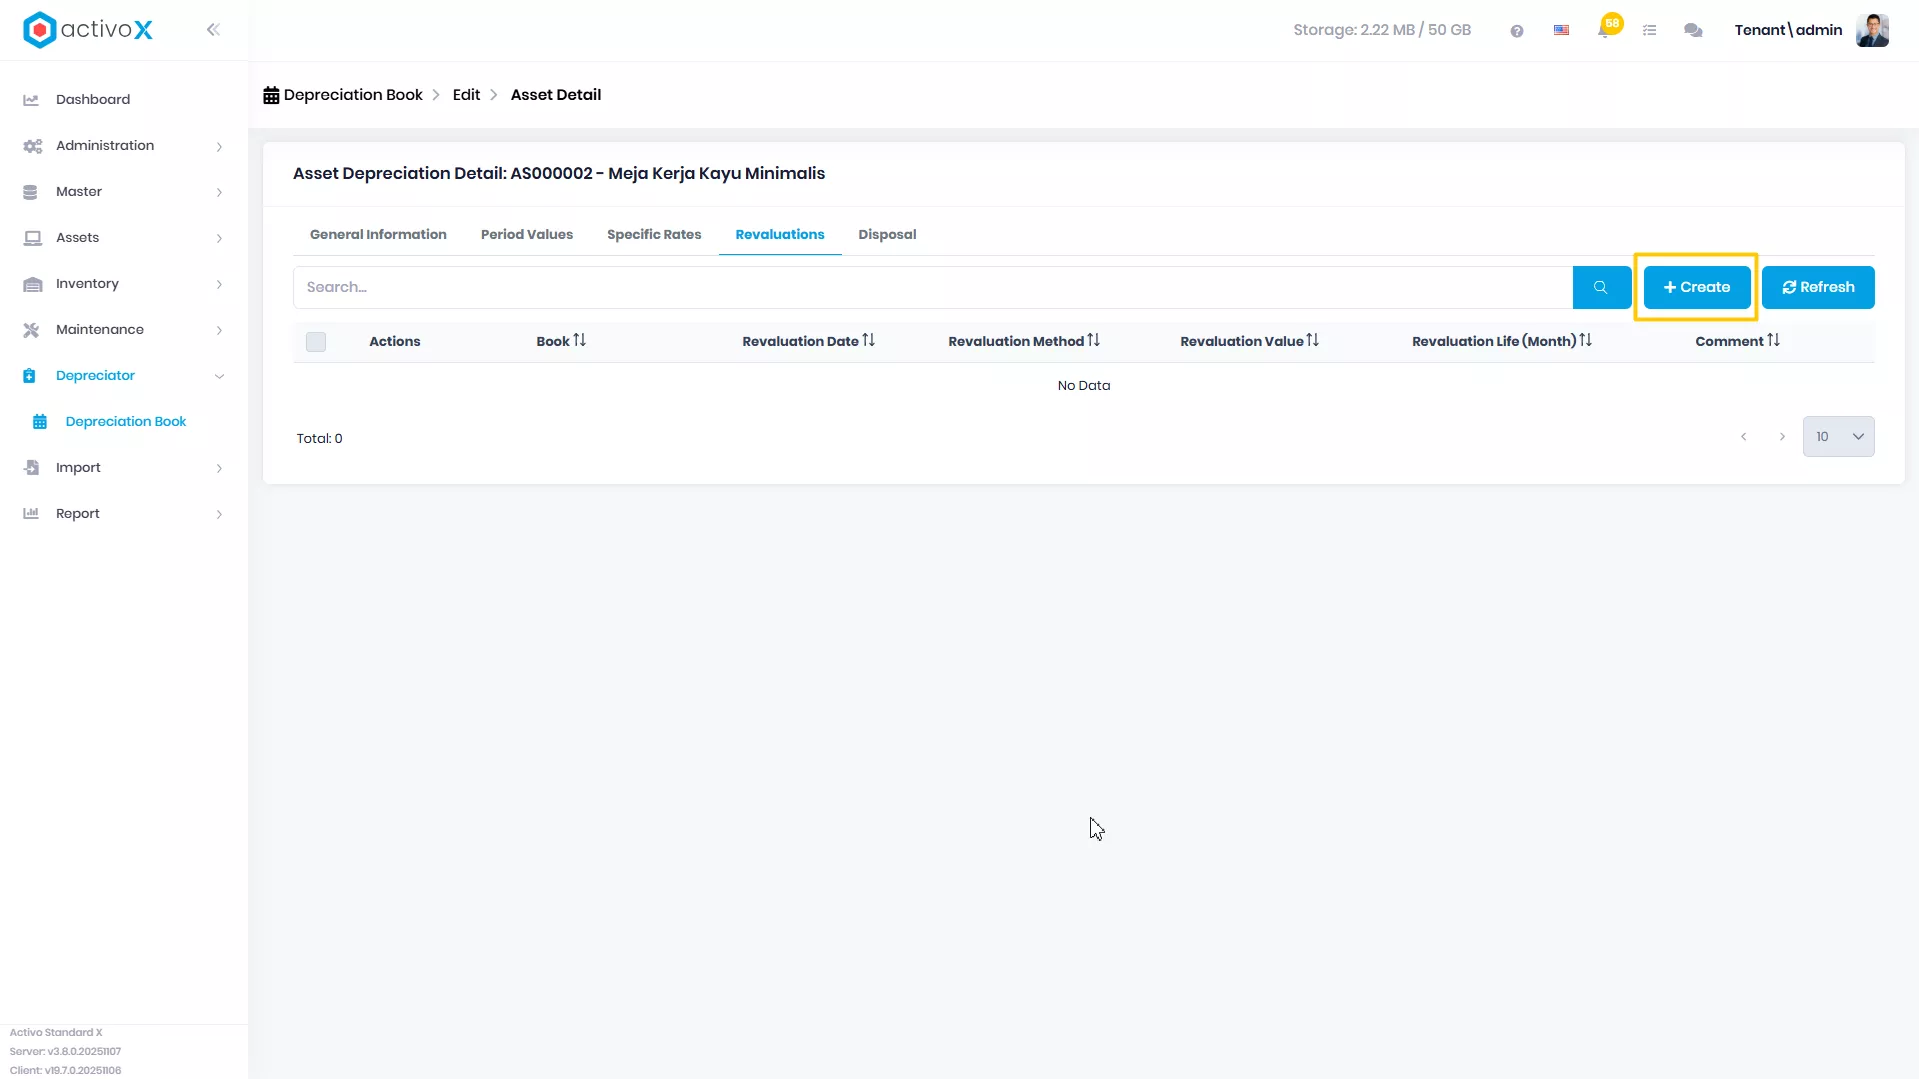Viewport: 1919px width, 1079px height.
Task: Go to Edit breadcrumb
Action: (x=466, y=95)
